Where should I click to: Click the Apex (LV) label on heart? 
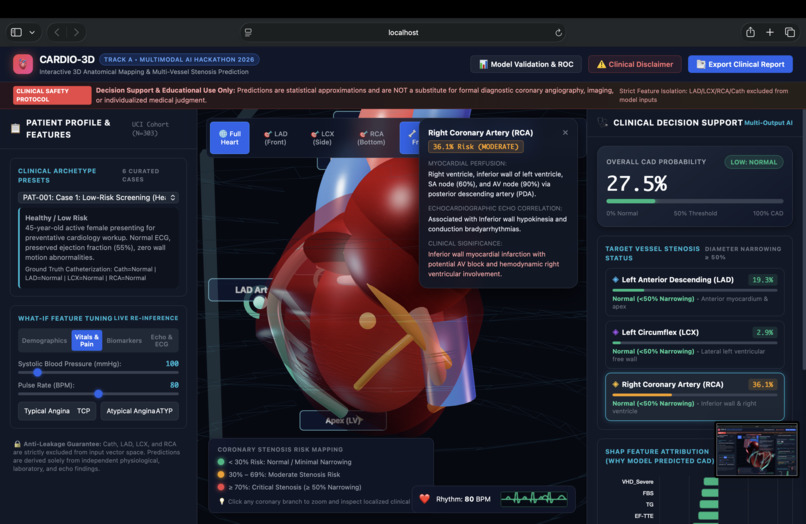343,421
